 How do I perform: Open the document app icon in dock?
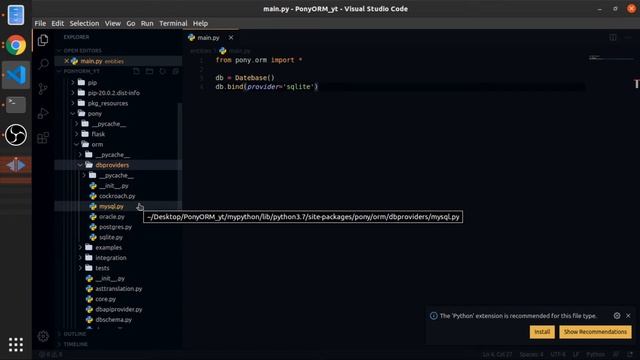[x=16, y=15]
